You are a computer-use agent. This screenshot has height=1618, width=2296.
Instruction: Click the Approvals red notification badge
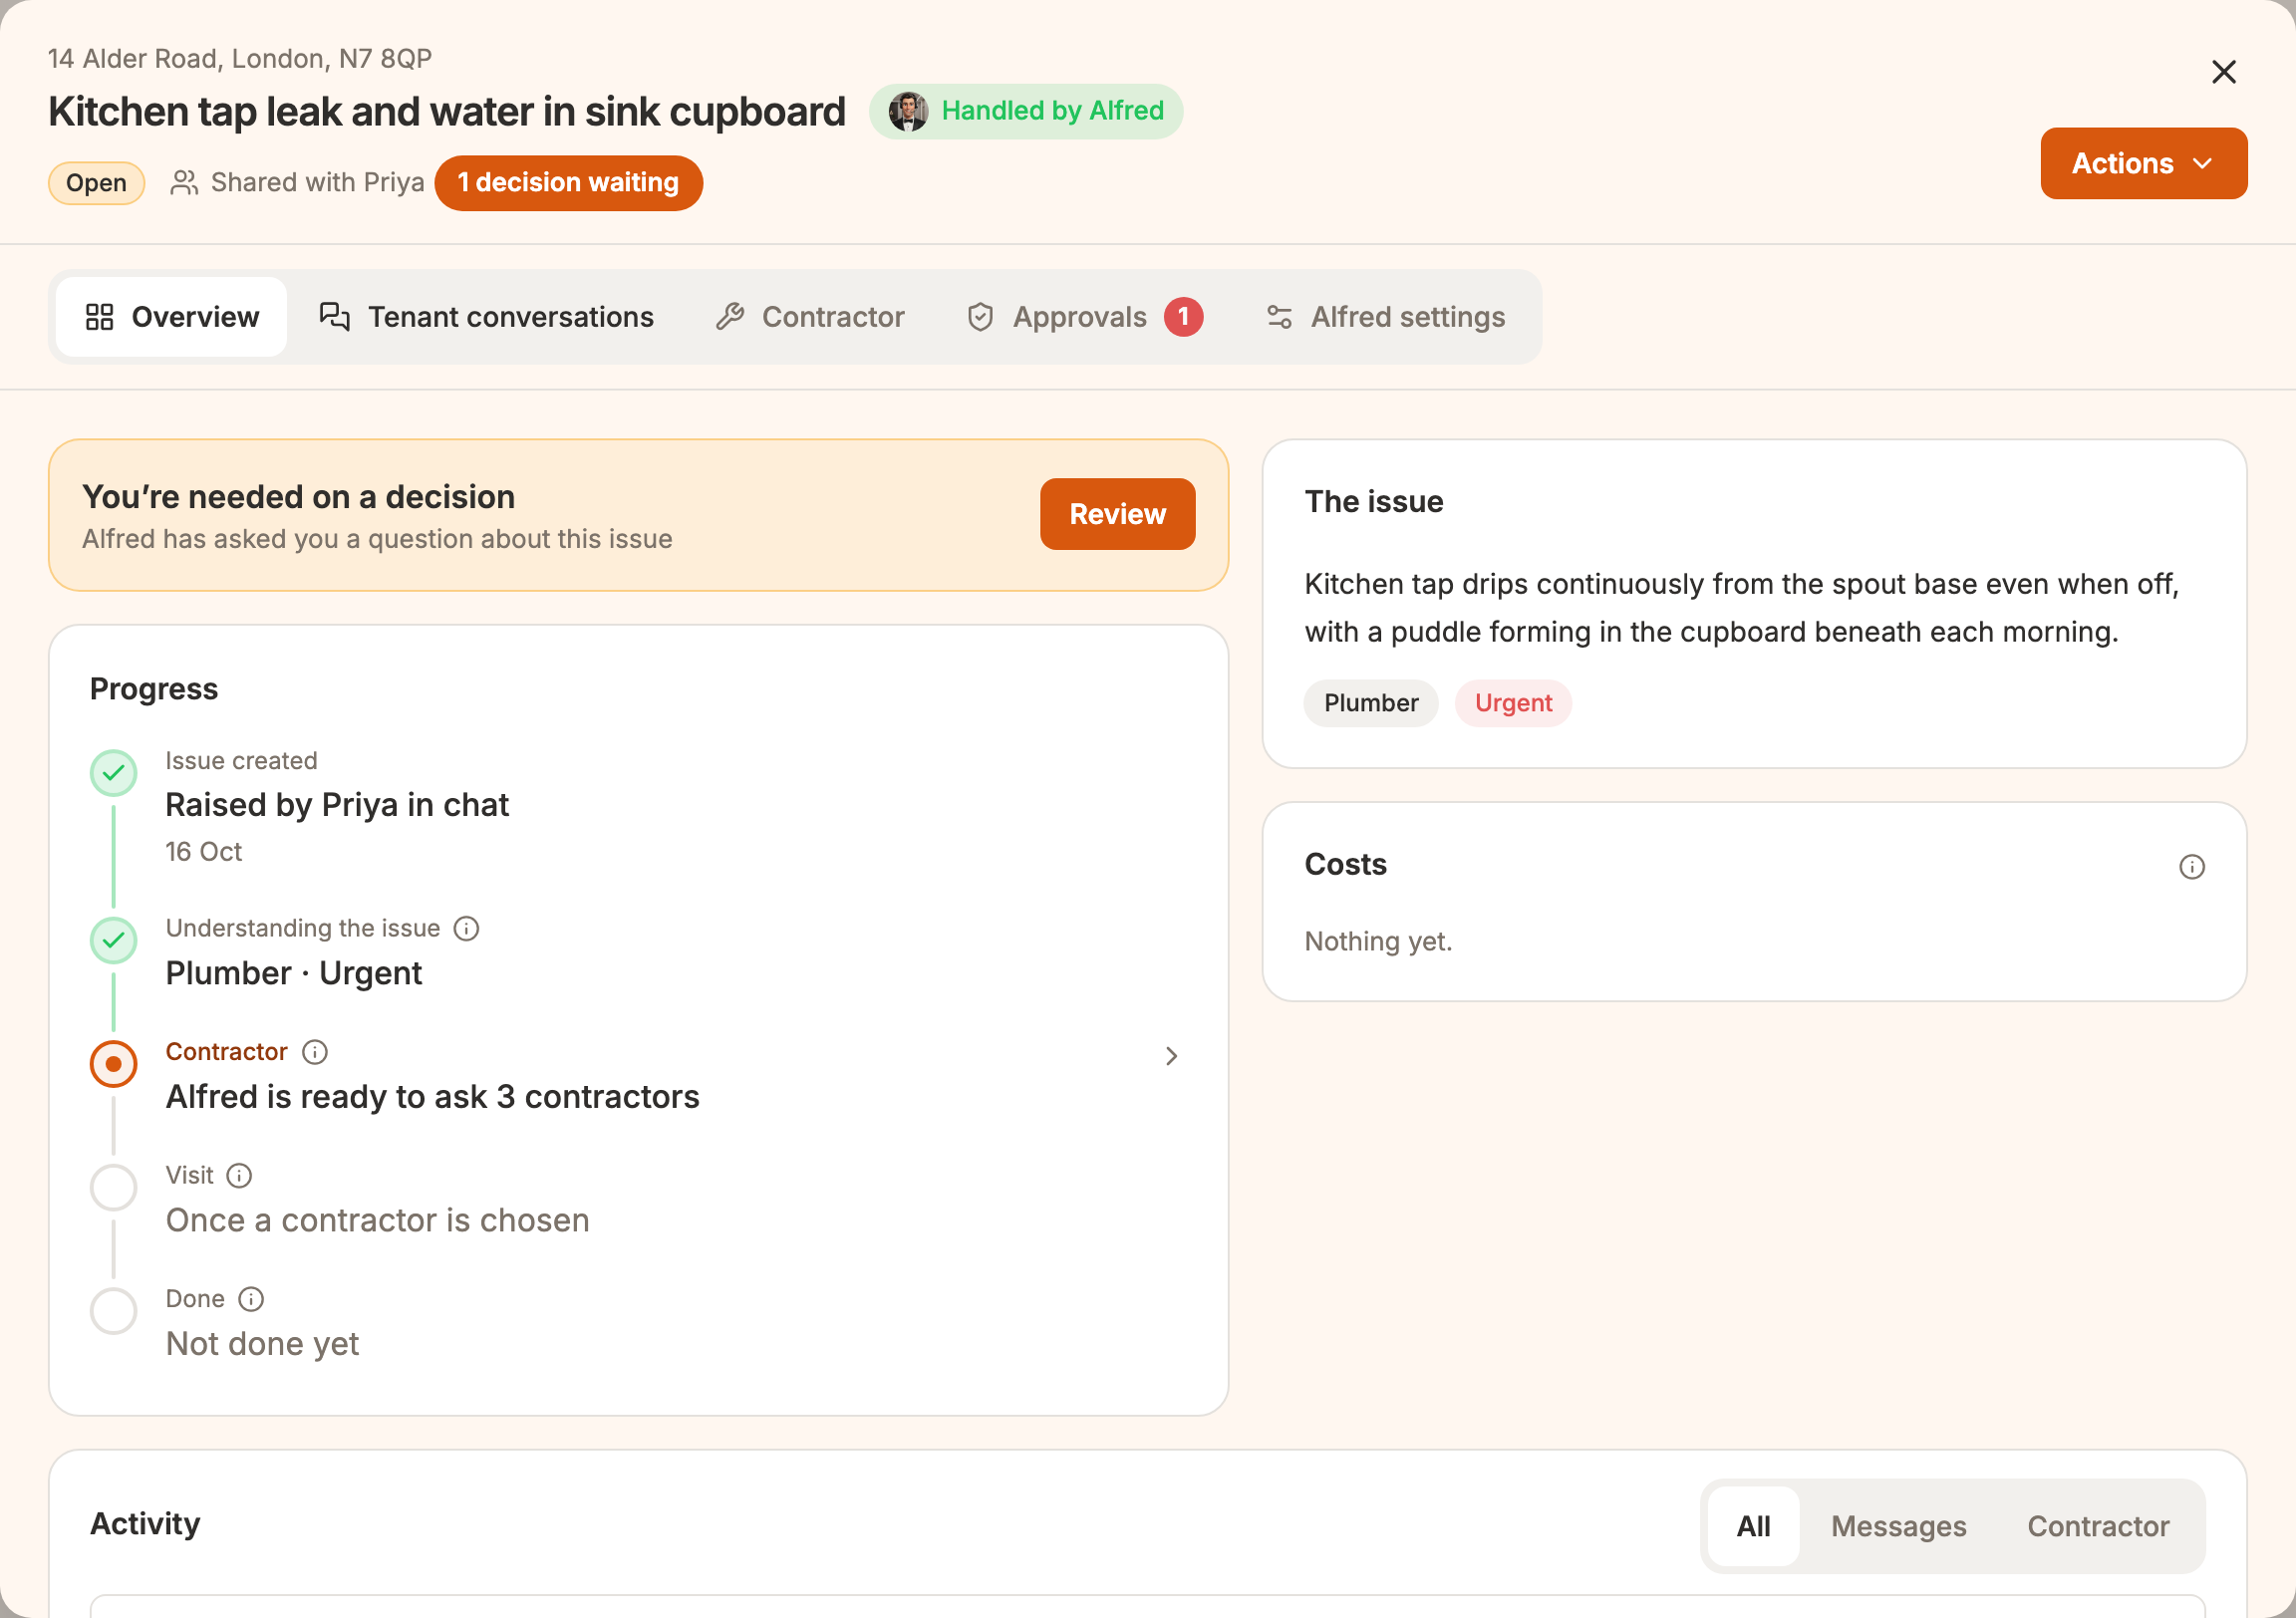1183,317
